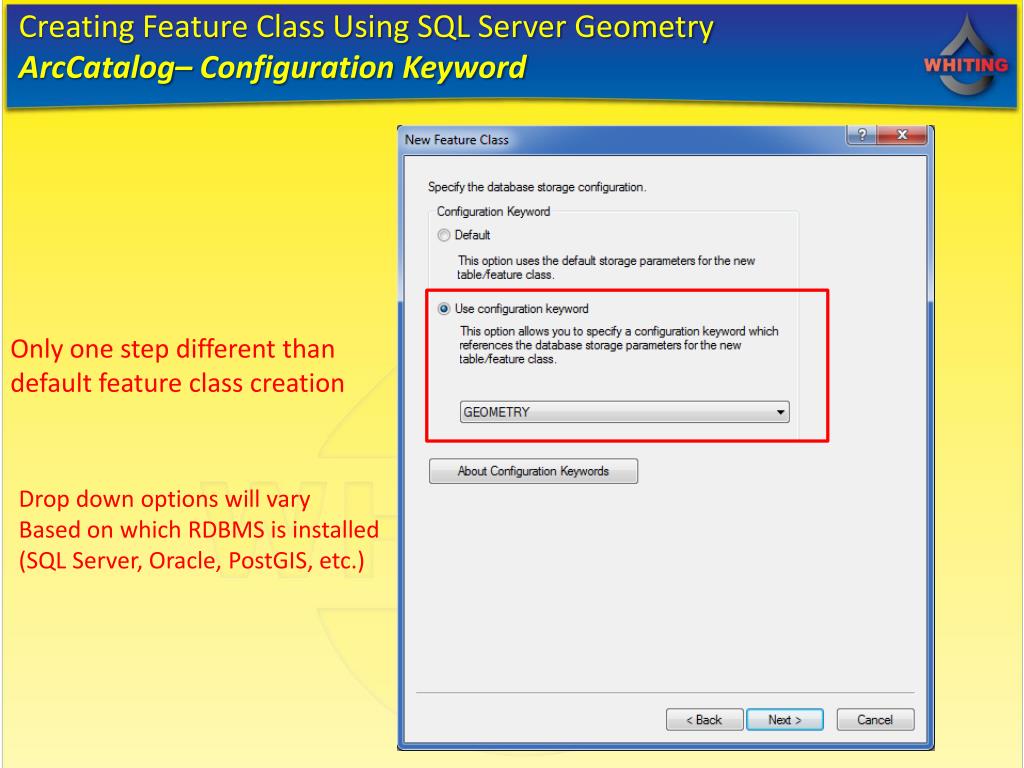Click 'Creating Feature Class Using SQL Server Geometry'
Screen dimensions: 1024x768
point(366,27)
